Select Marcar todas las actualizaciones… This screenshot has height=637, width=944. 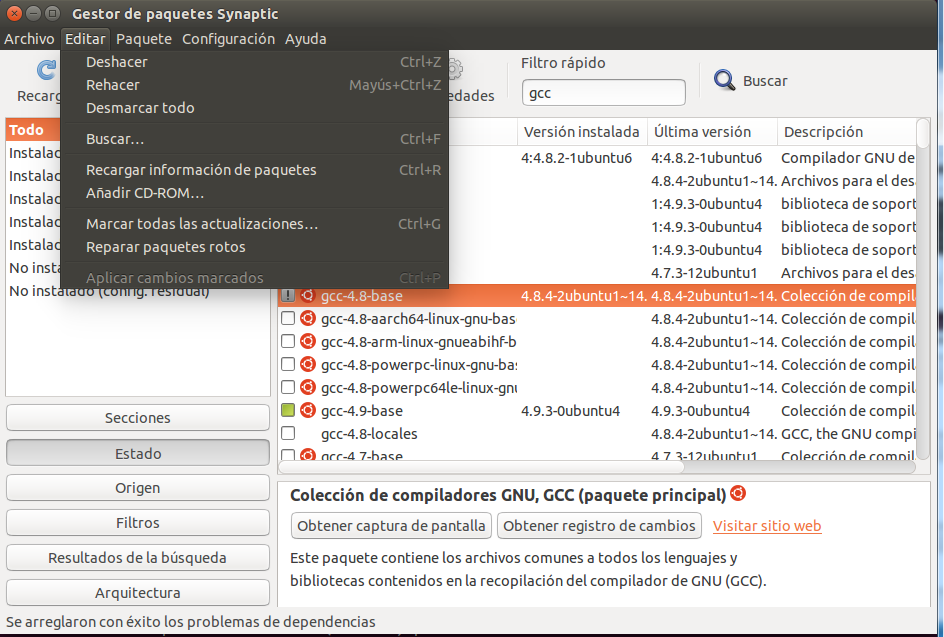(x=255, y=224)
